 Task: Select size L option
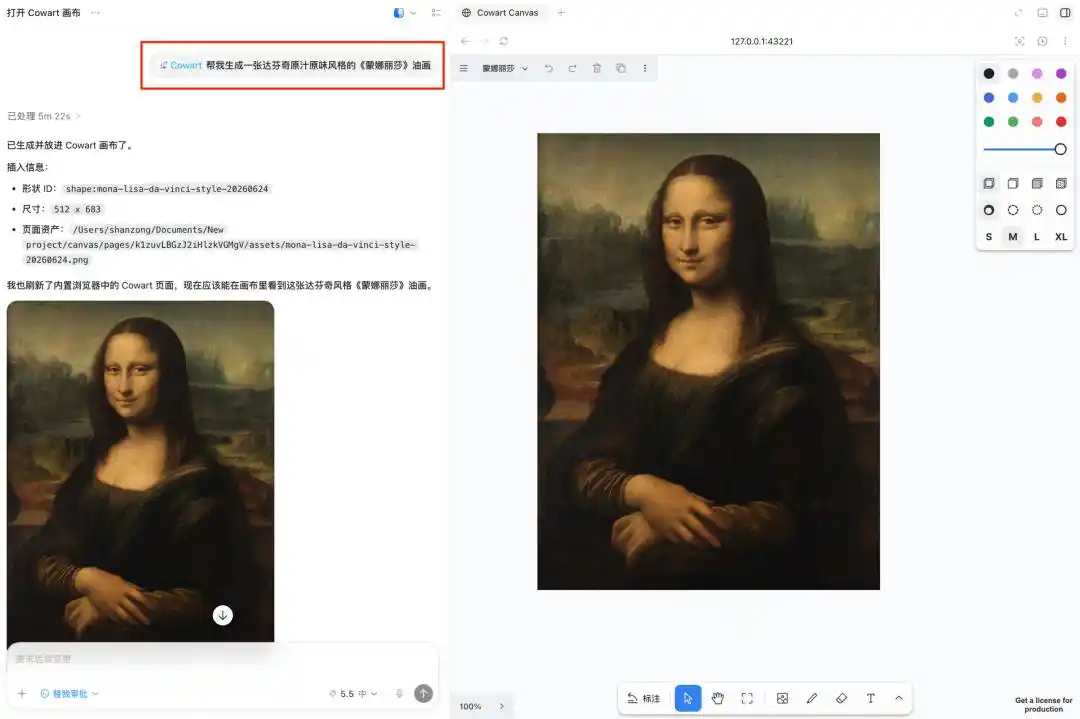[x=1037, y=236]
